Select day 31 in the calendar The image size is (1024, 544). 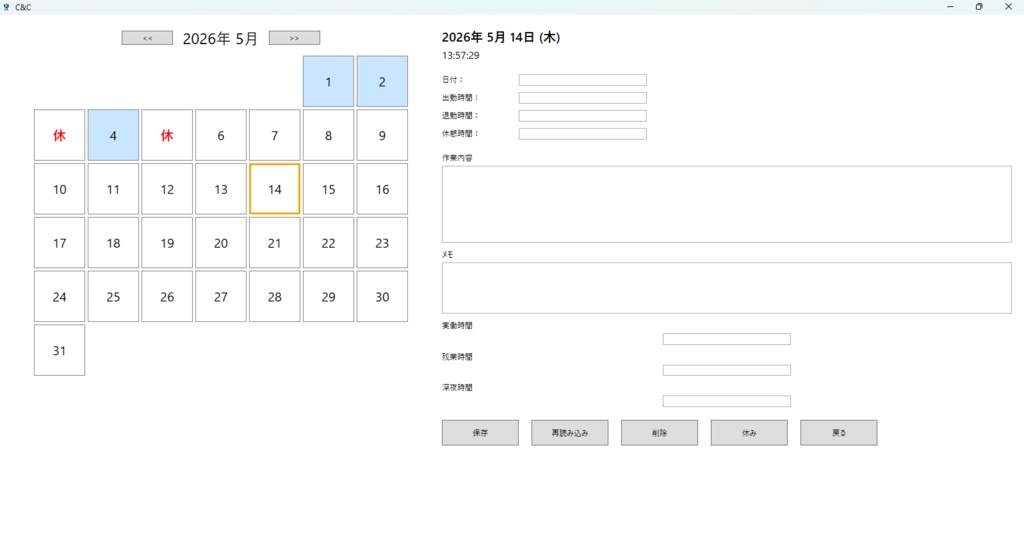tap(59, 350)
